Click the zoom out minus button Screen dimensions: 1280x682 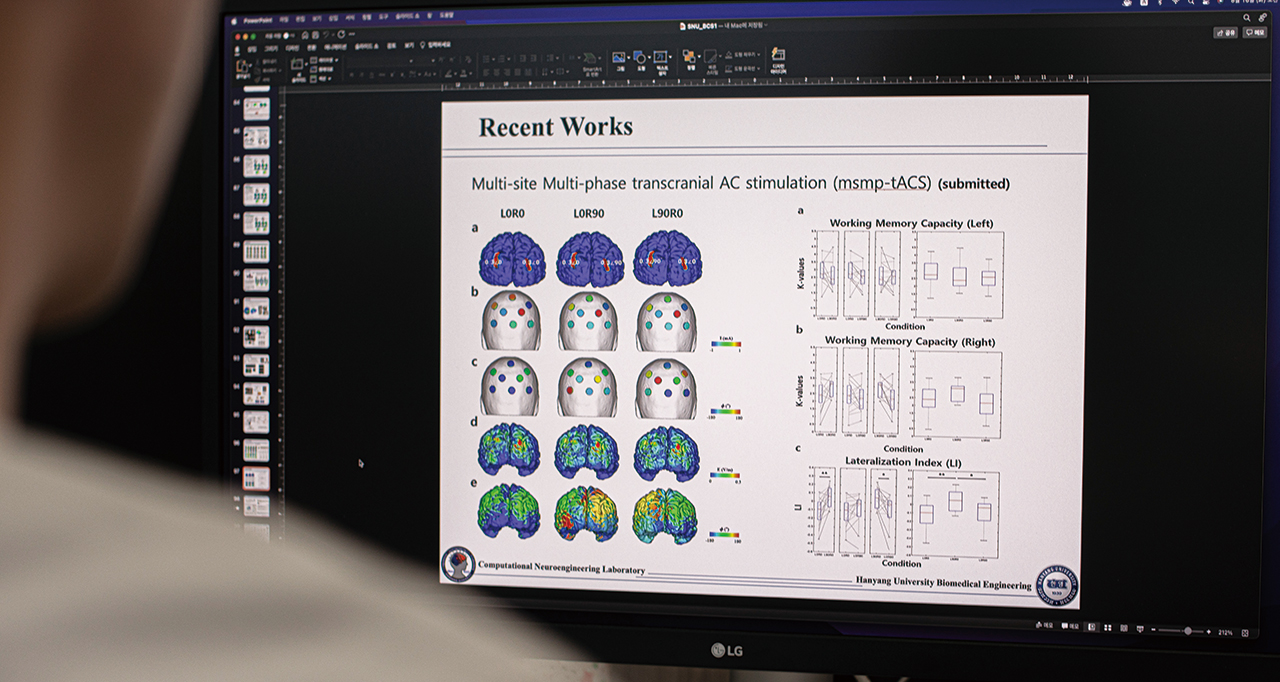[x=1153, y=630]
